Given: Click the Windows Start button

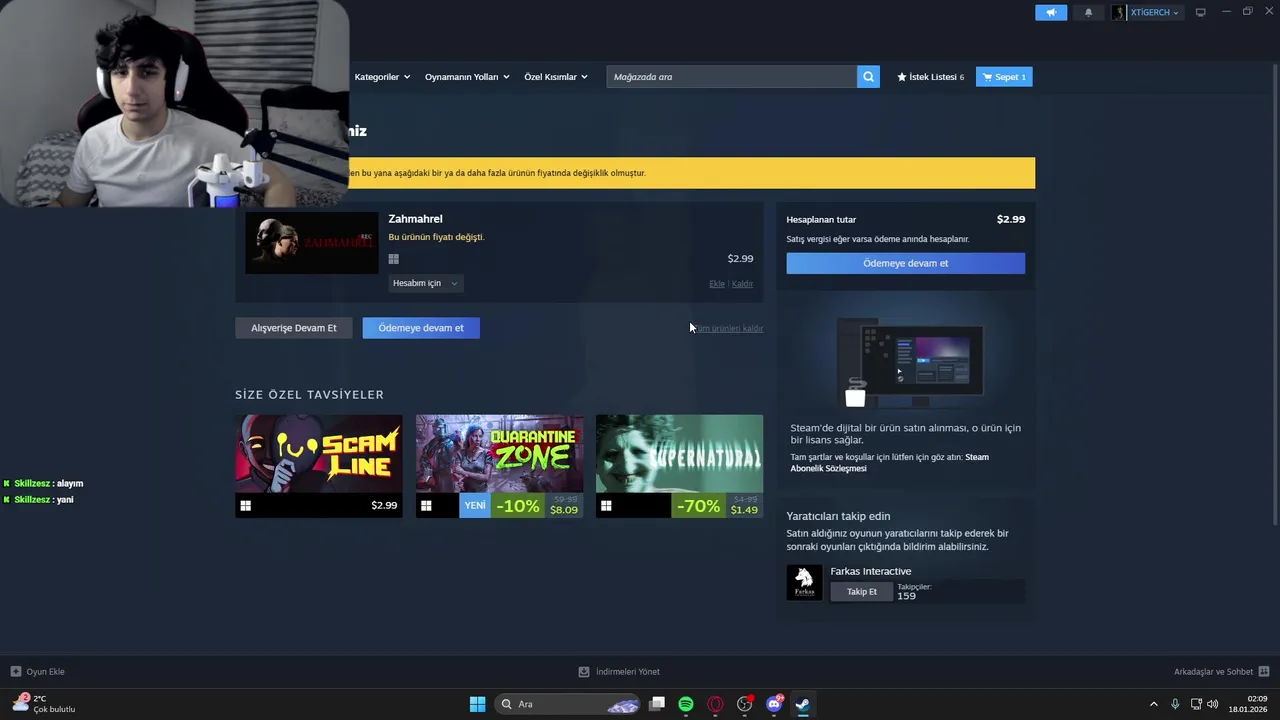Looking at the screenshot, I should pyautogui.click(x=477, y=704).
